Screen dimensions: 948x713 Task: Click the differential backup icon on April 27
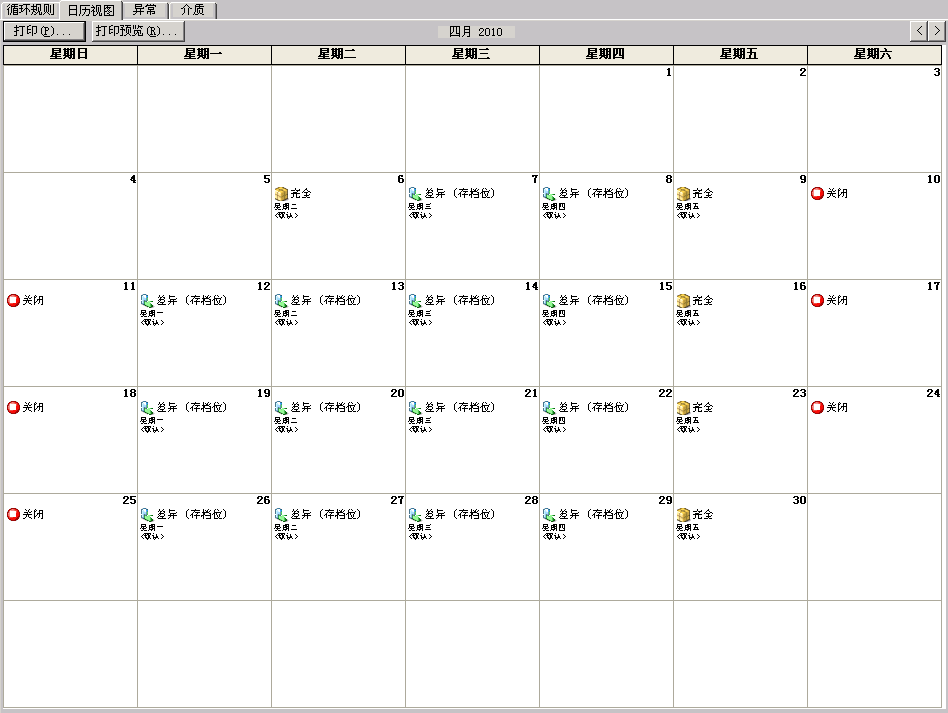click(281, 515)
